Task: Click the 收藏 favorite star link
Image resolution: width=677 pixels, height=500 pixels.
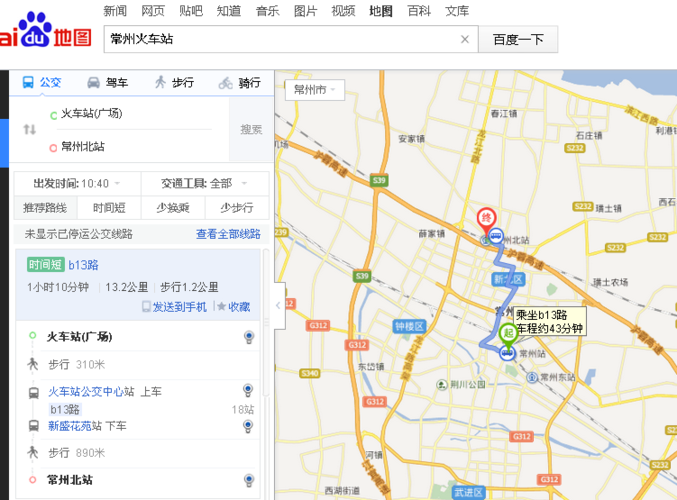Action: (234, 307)
